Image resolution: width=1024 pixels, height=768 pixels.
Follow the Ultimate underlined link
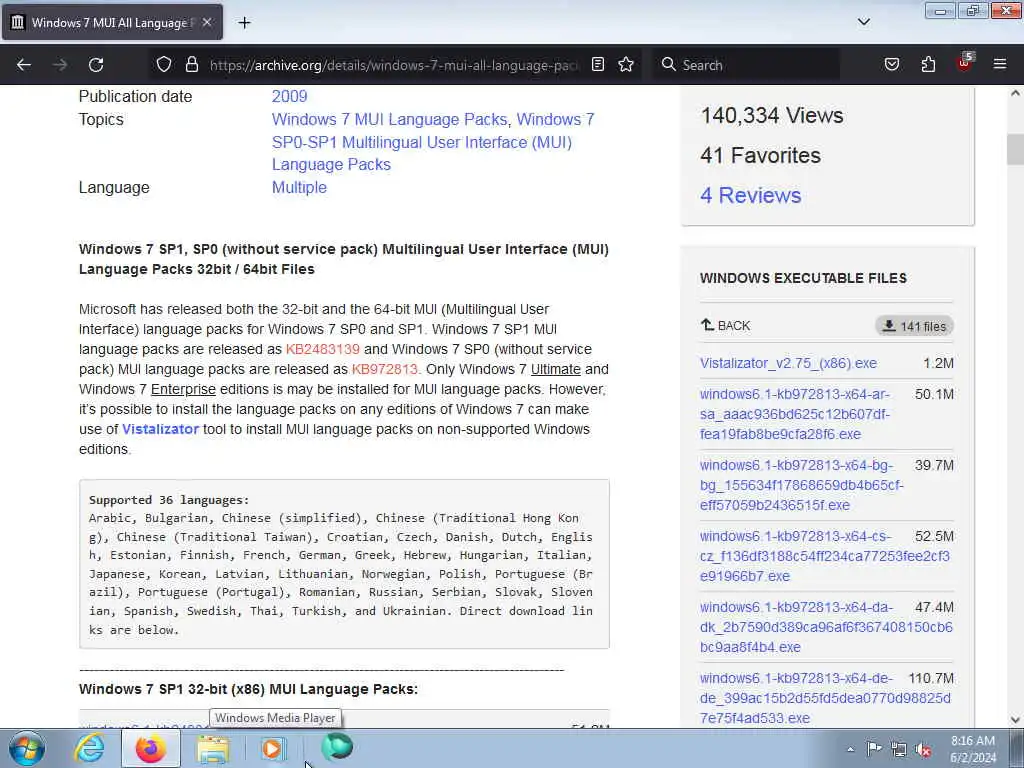[556, 370]
